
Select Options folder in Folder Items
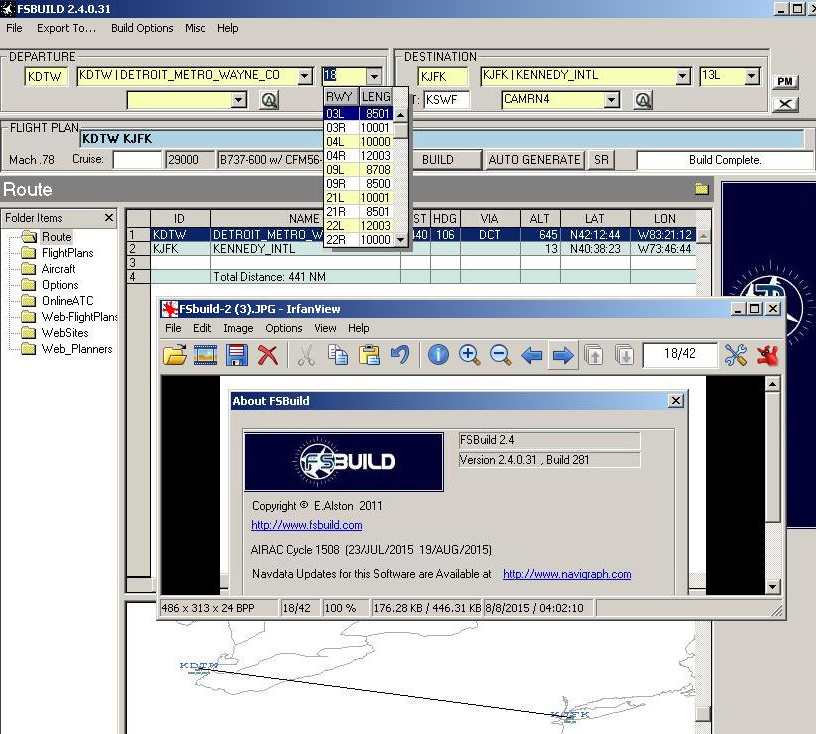(x=60, y=285)
